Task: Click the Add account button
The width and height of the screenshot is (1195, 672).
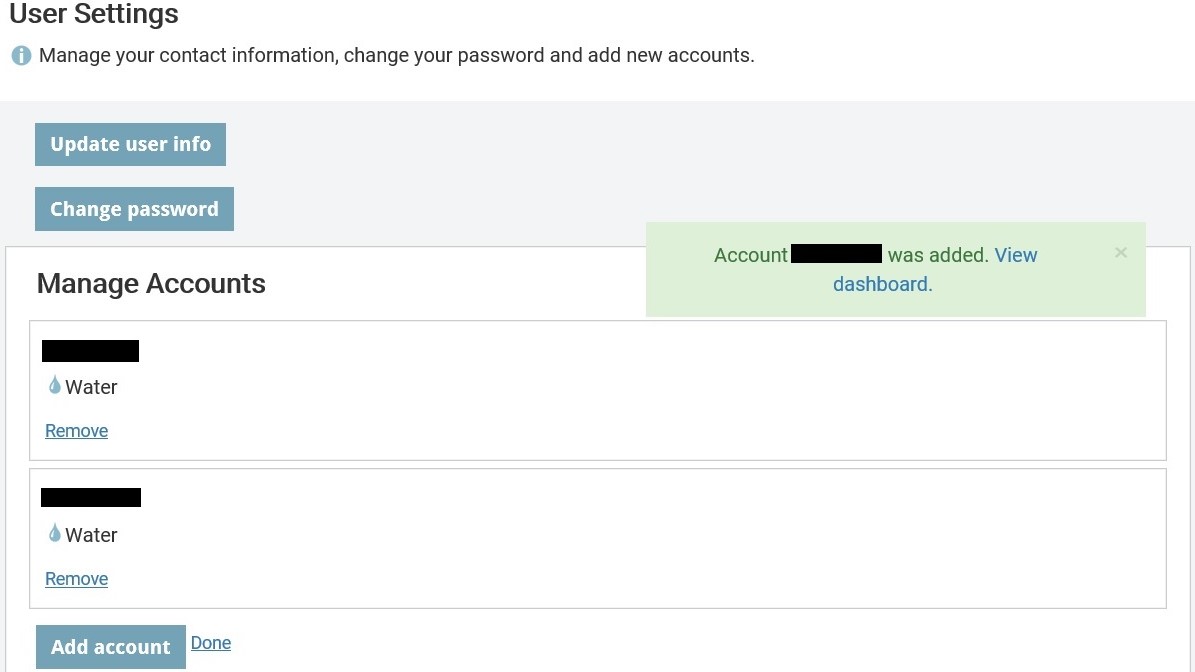Action: click(x=111, y=647)
